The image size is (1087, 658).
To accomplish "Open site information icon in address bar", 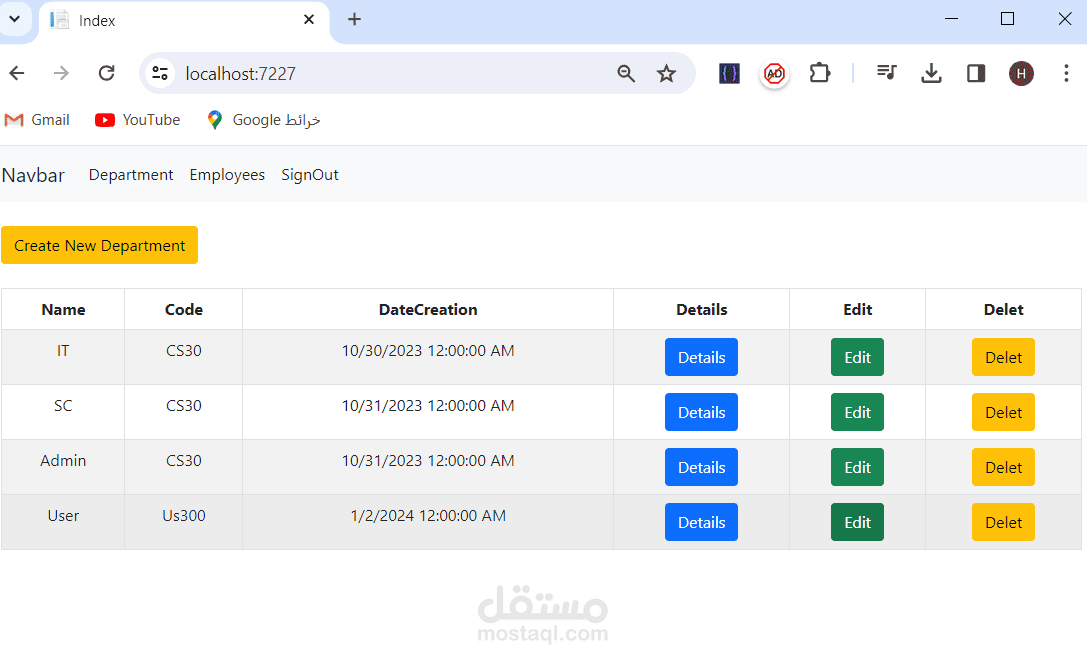I will pyautogui.click(x=160, y=73).
